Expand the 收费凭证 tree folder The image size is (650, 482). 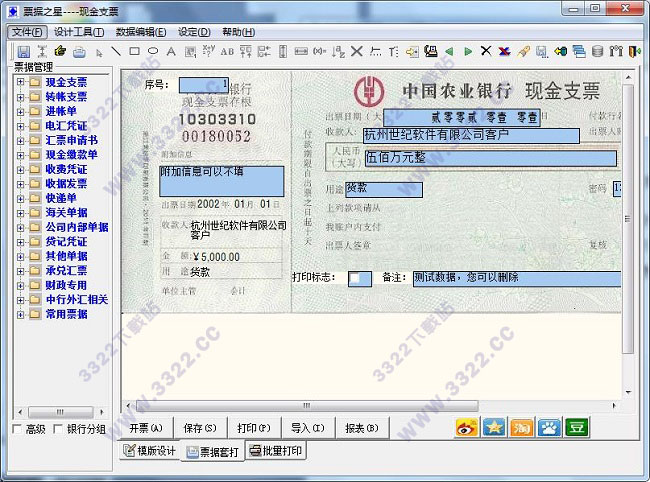20,170
